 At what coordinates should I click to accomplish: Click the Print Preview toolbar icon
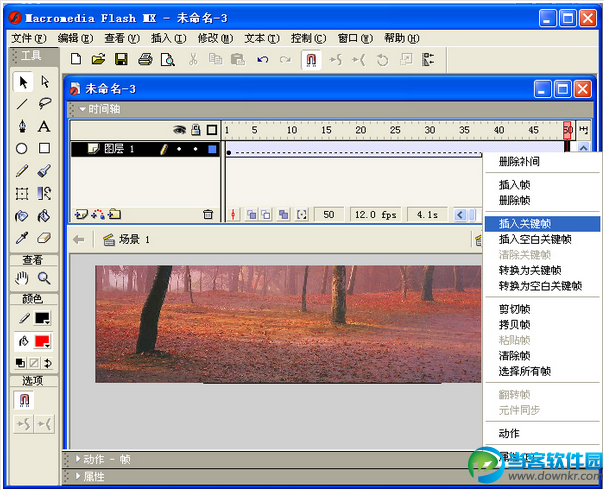click(x=168, y=60)
